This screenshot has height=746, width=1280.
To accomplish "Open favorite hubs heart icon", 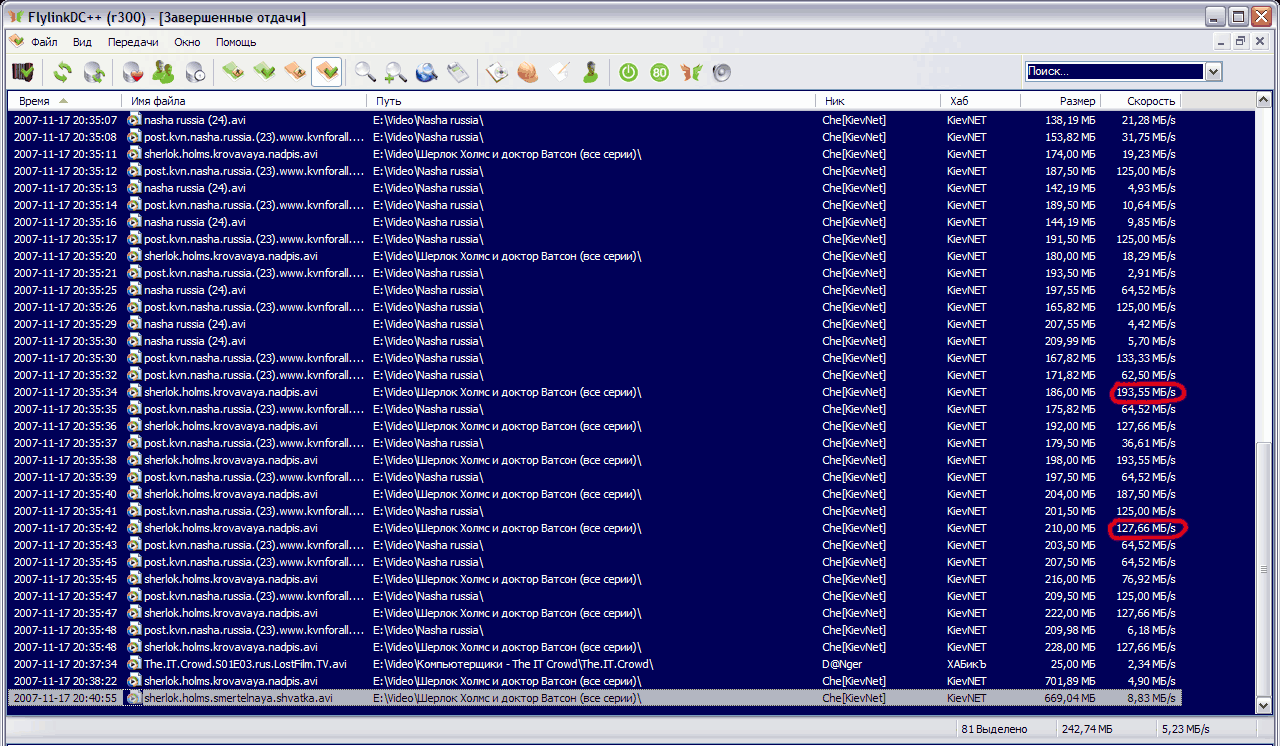I will click(132, 72).
